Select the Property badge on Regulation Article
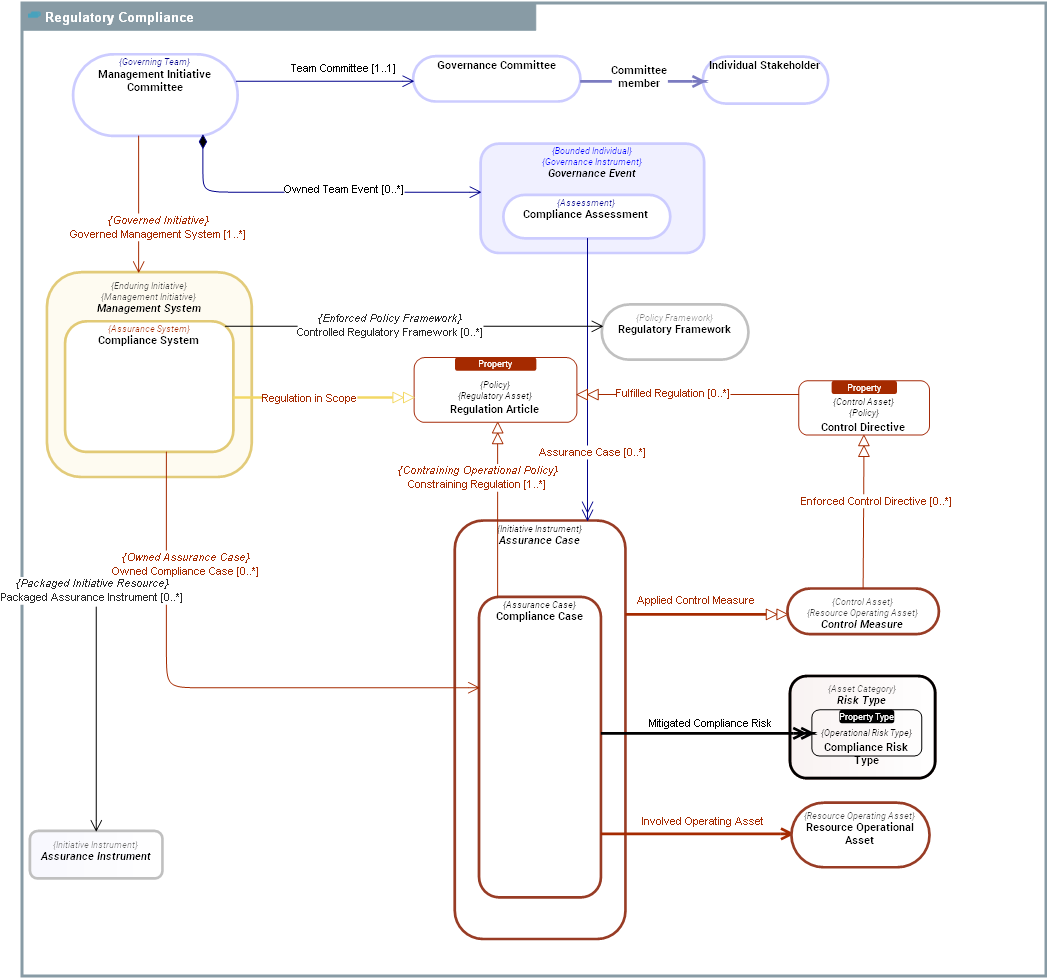The height and width of the screenshot is (978, 1047). (495, 364)
